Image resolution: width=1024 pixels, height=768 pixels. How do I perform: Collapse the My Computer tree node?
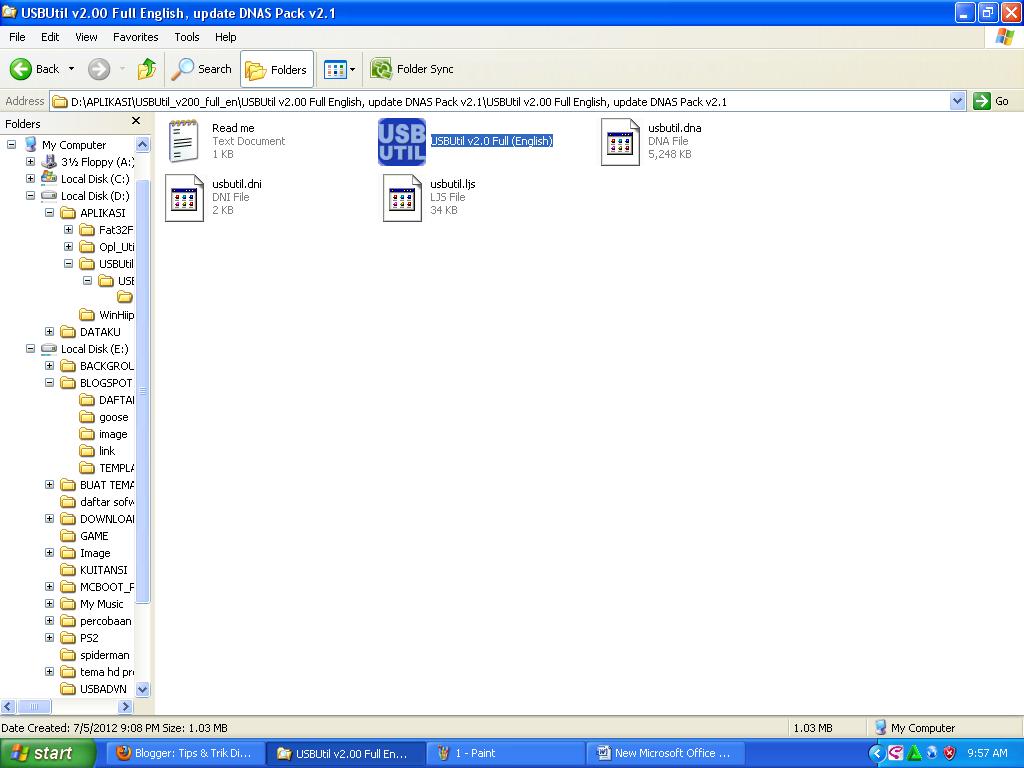pyautogui.click(x=11, y=144)
